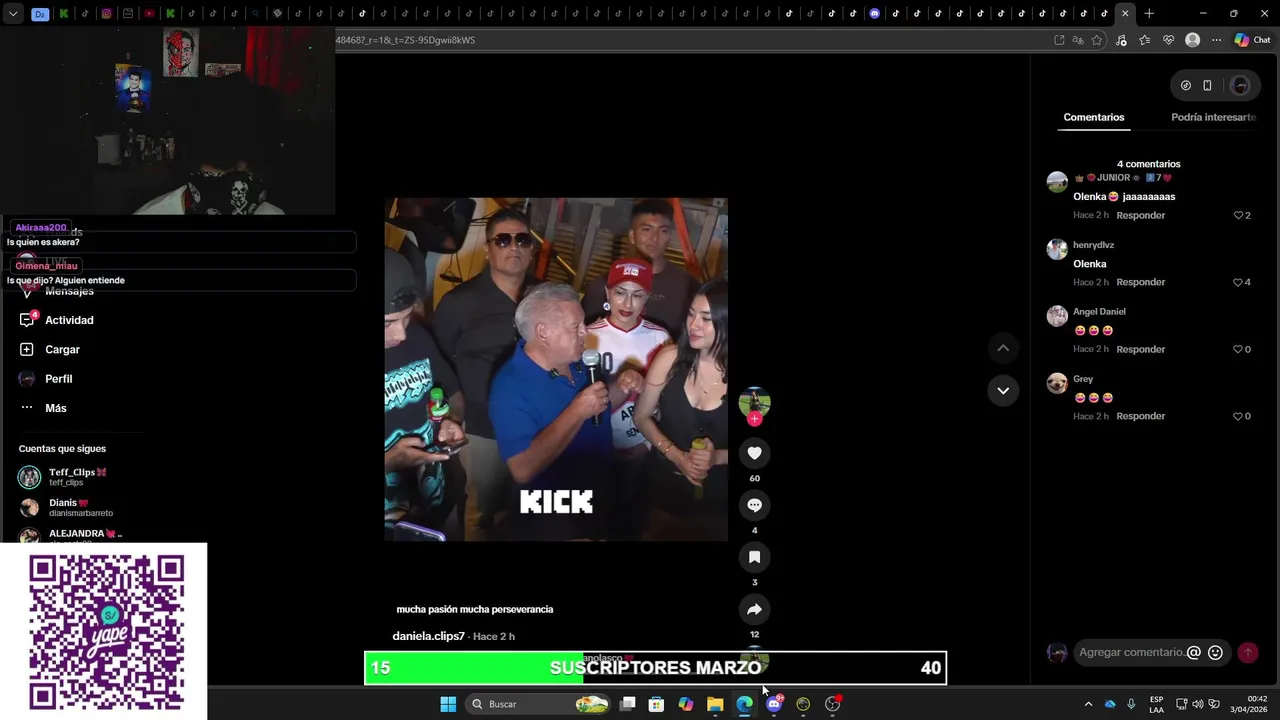
Task: Open File Explorer from taskbar
Action: tap(715, 704)
